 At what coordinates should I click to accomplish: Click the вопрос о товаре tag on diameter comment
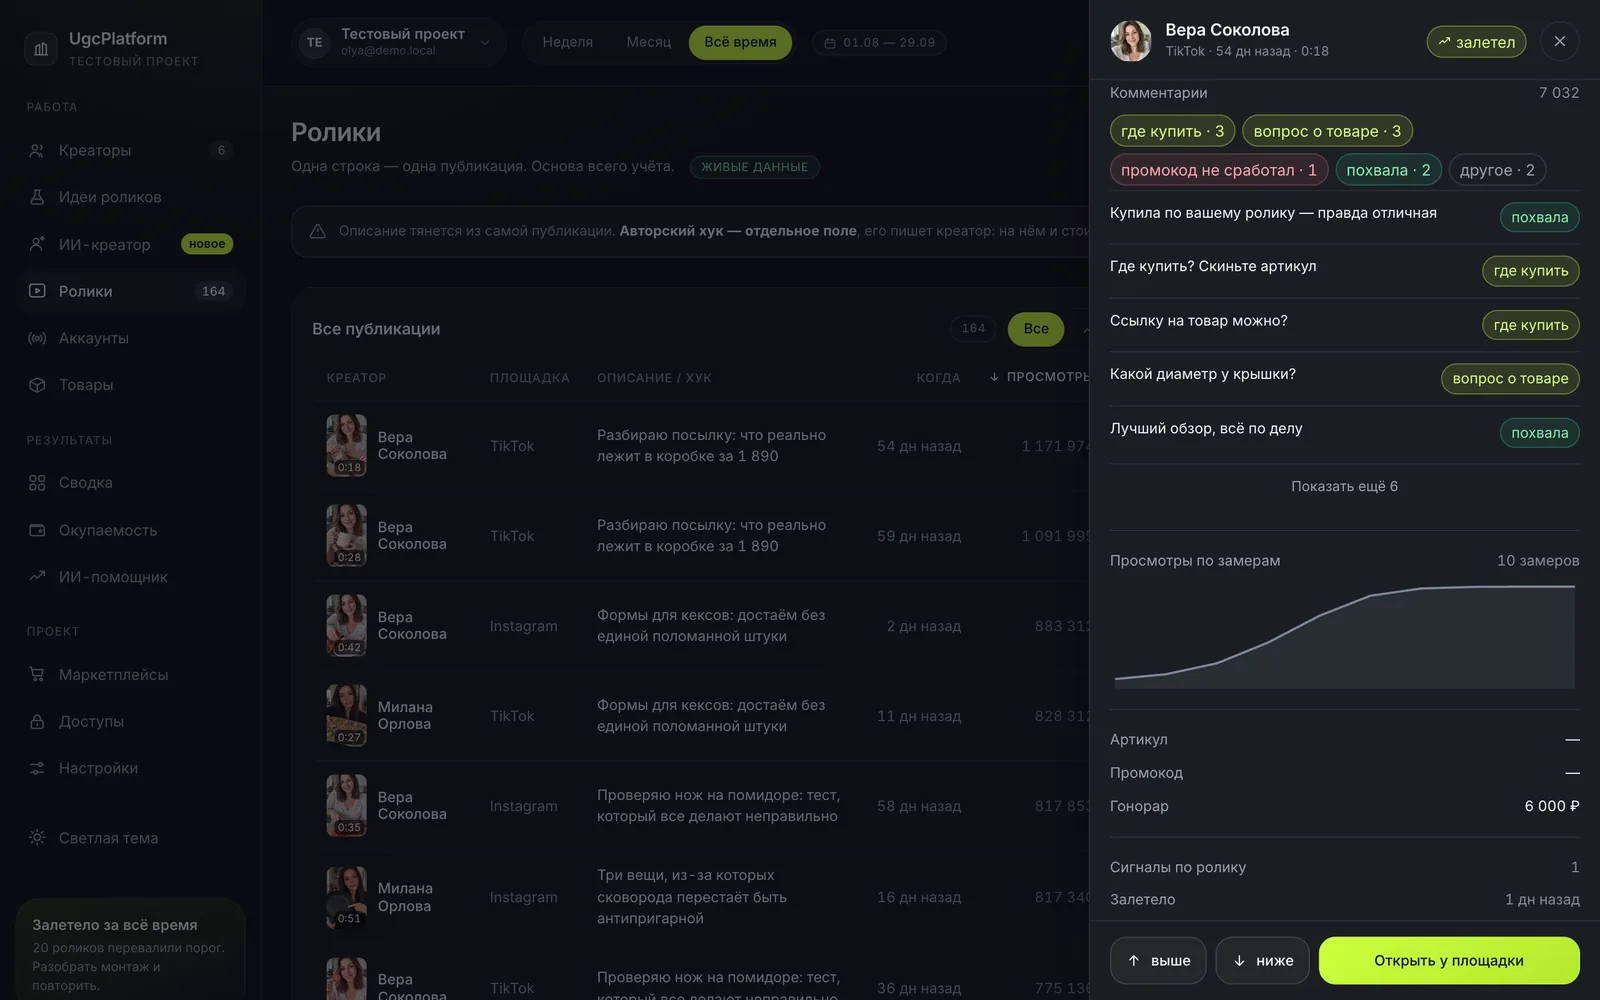(1510, 378)
